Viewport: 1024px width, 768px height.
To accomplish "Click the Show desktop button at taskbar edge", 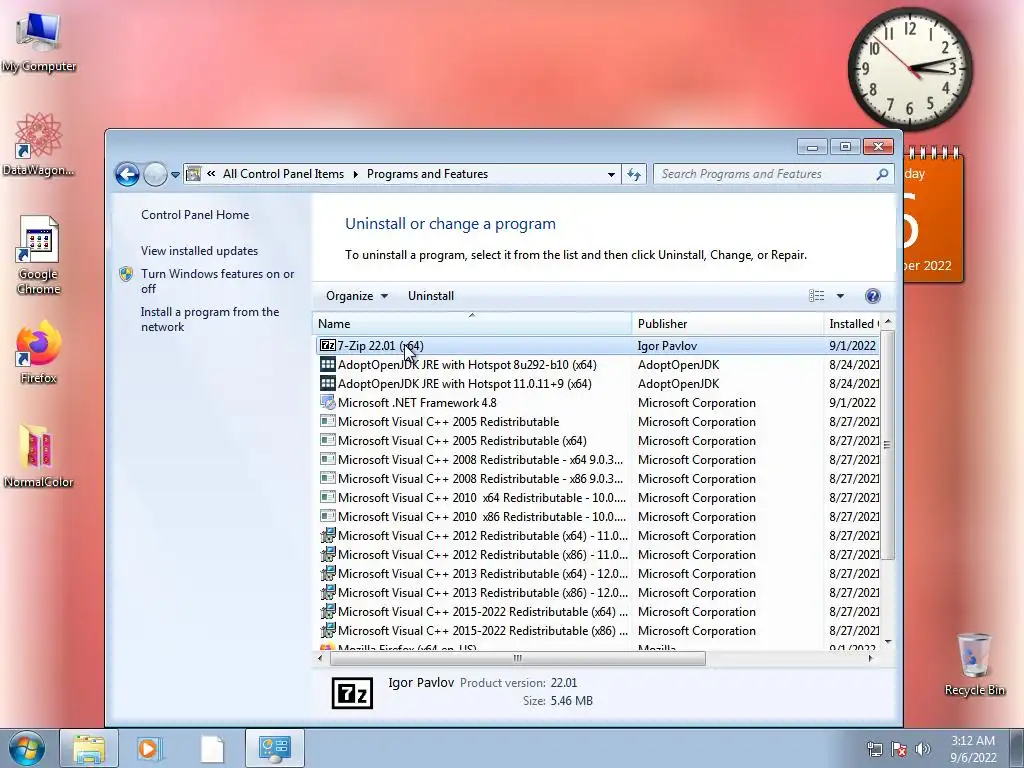I will (x=1017, y=748).
